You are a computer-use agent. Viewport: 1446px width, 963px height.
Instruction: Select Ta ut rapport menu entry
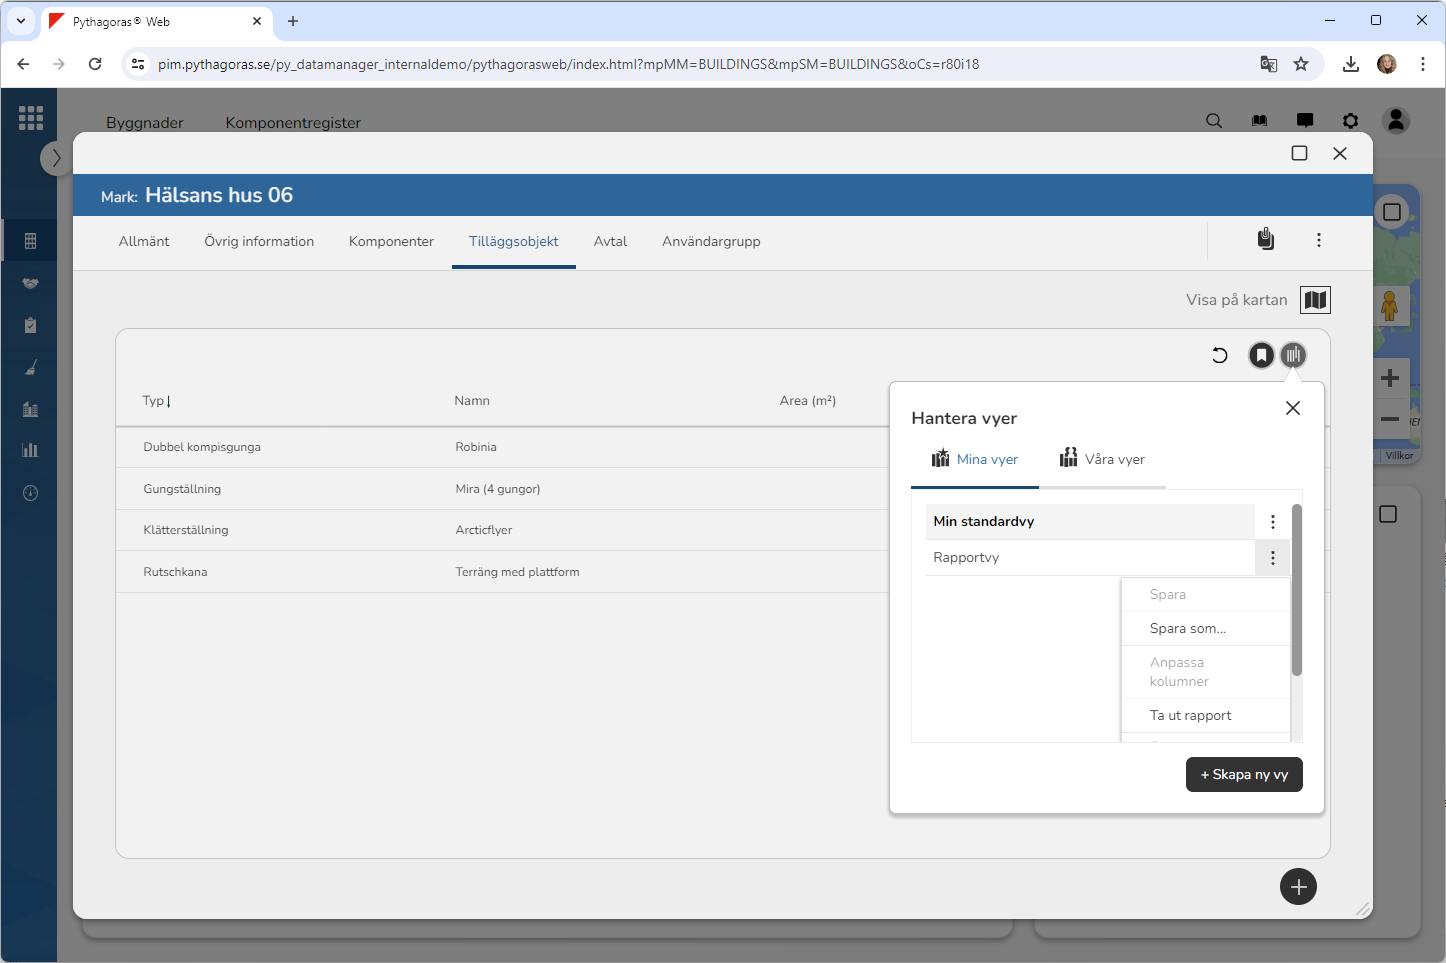(x=1190, y=716)
